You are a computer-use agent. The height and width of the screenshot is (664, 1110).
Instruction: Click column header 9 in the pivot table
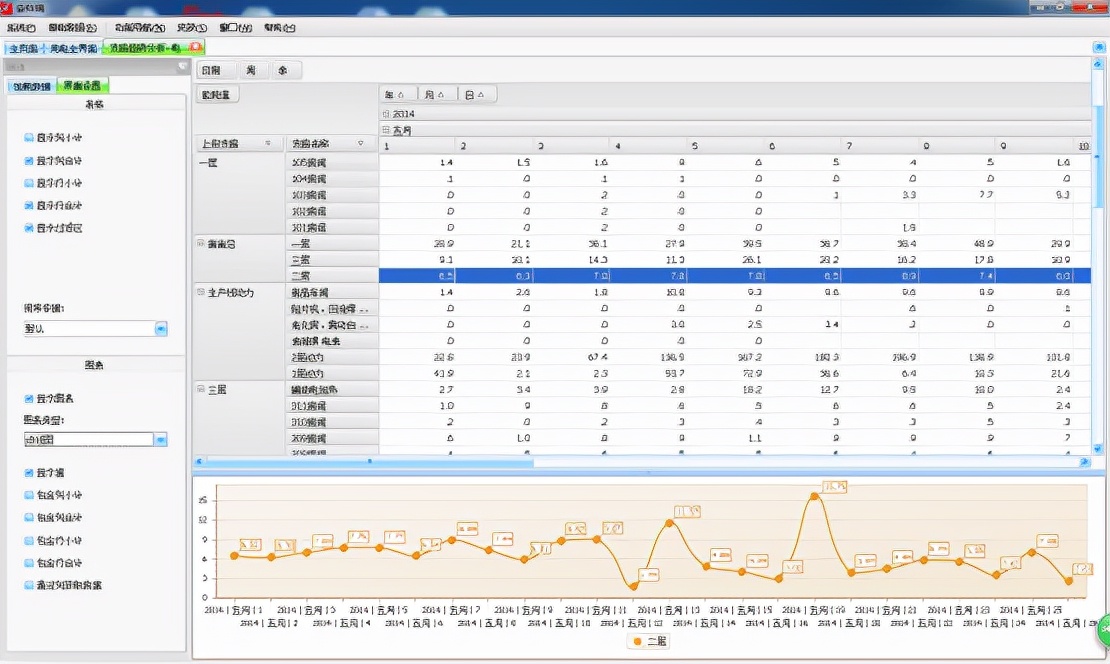point(1036,146)
